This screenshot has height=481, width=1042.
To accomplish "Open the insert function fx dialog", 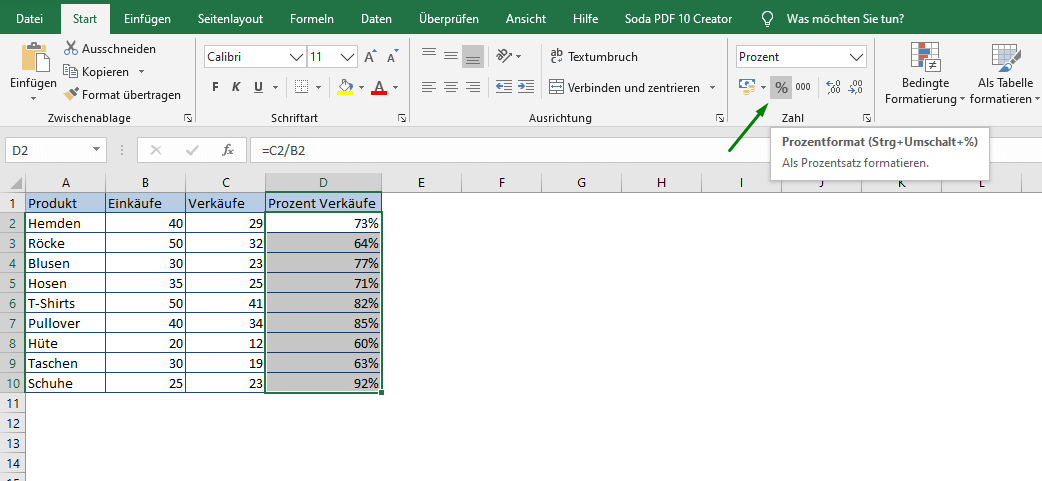I will tap(228, 150).
